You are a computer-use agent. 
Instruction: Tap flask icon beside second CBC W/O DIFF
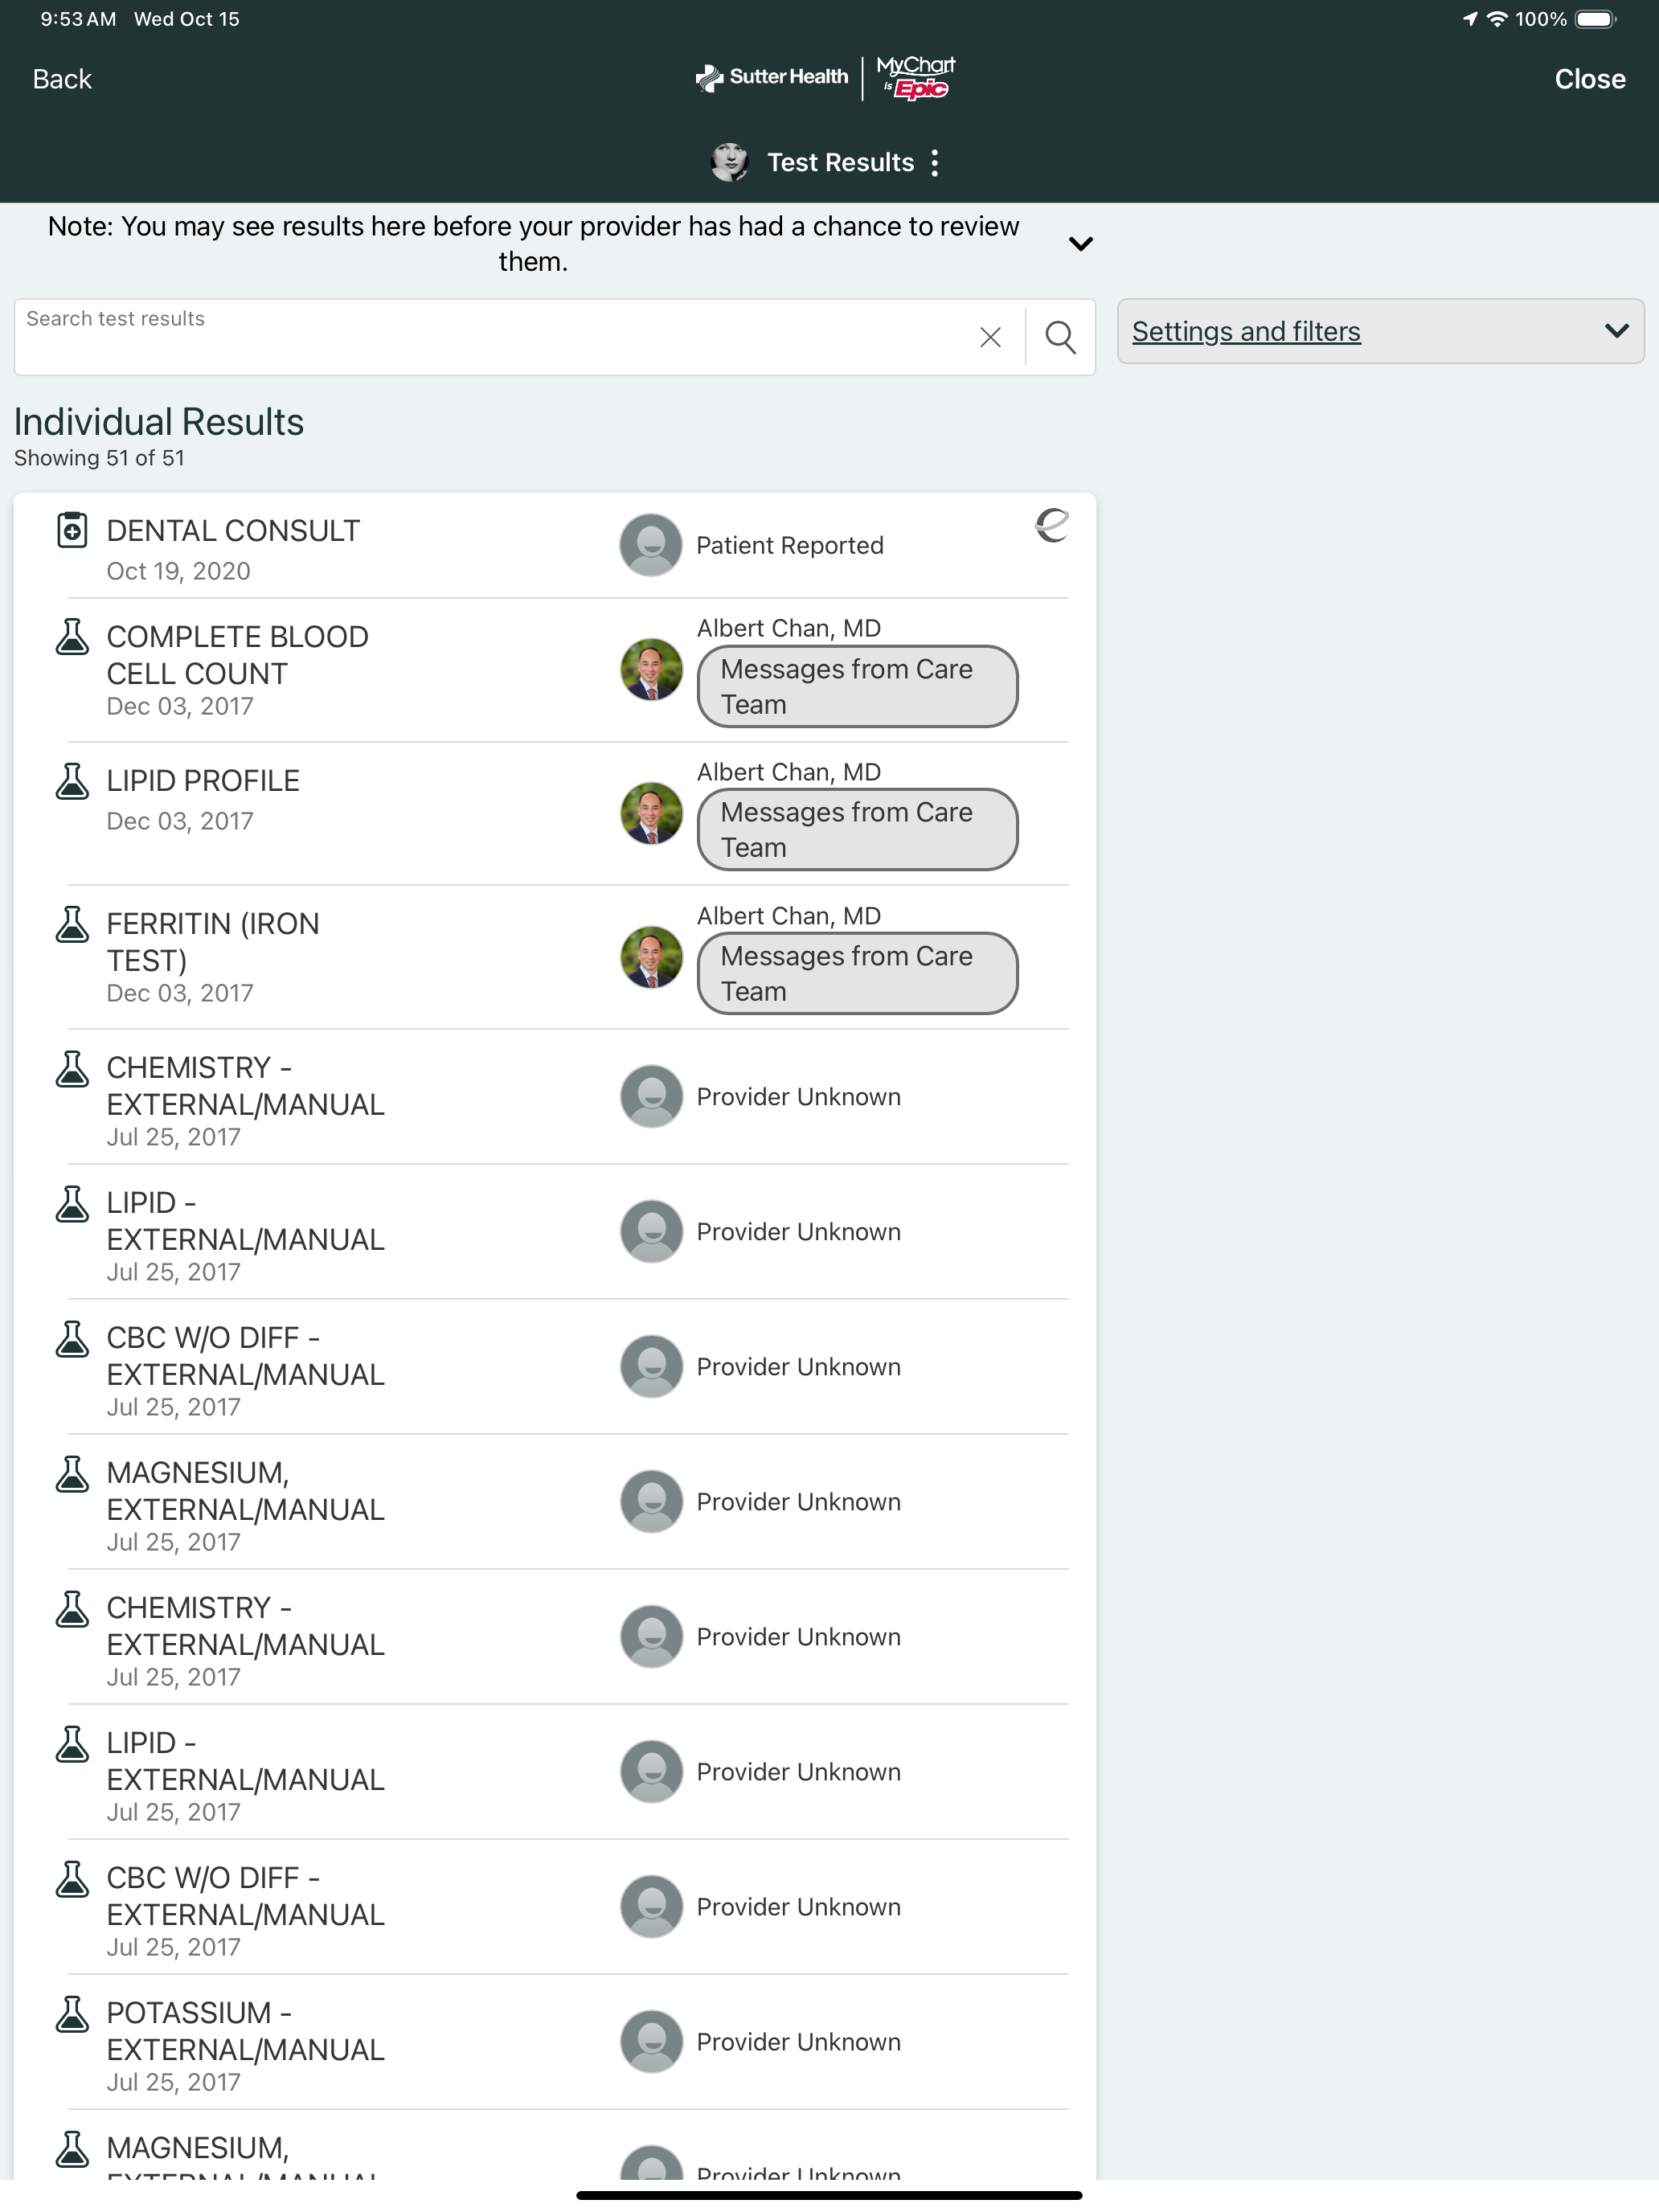click(x=72, y=1879)
